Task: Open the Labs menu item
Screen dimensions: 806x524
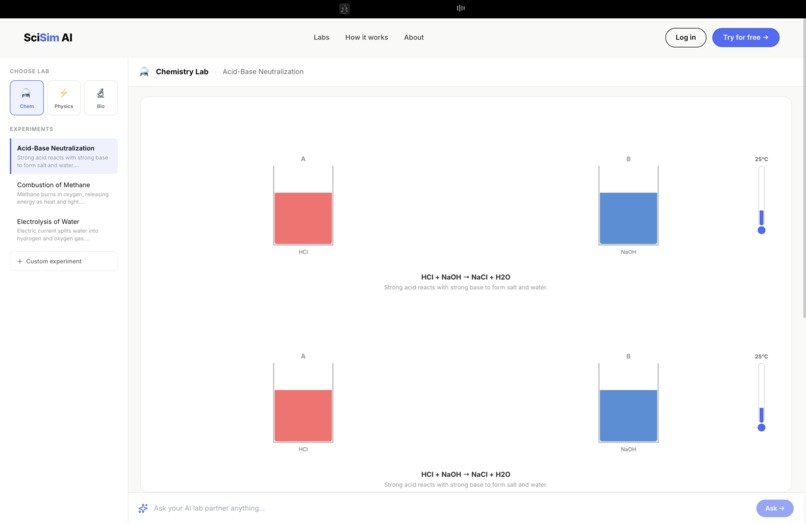Action: click(x=321, y=38)
